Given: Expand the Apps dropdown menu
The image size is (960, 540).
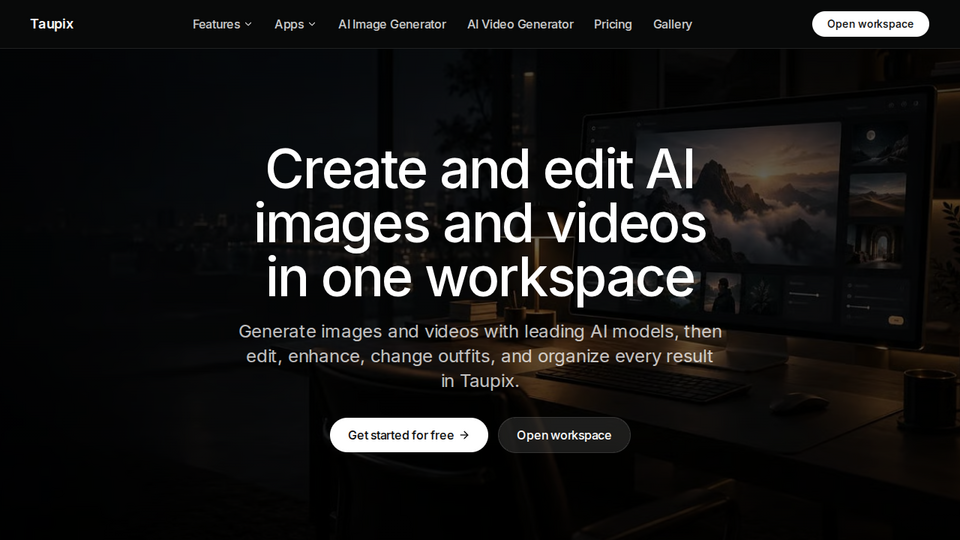Looking at the screenshot, I should pos(295,24).
